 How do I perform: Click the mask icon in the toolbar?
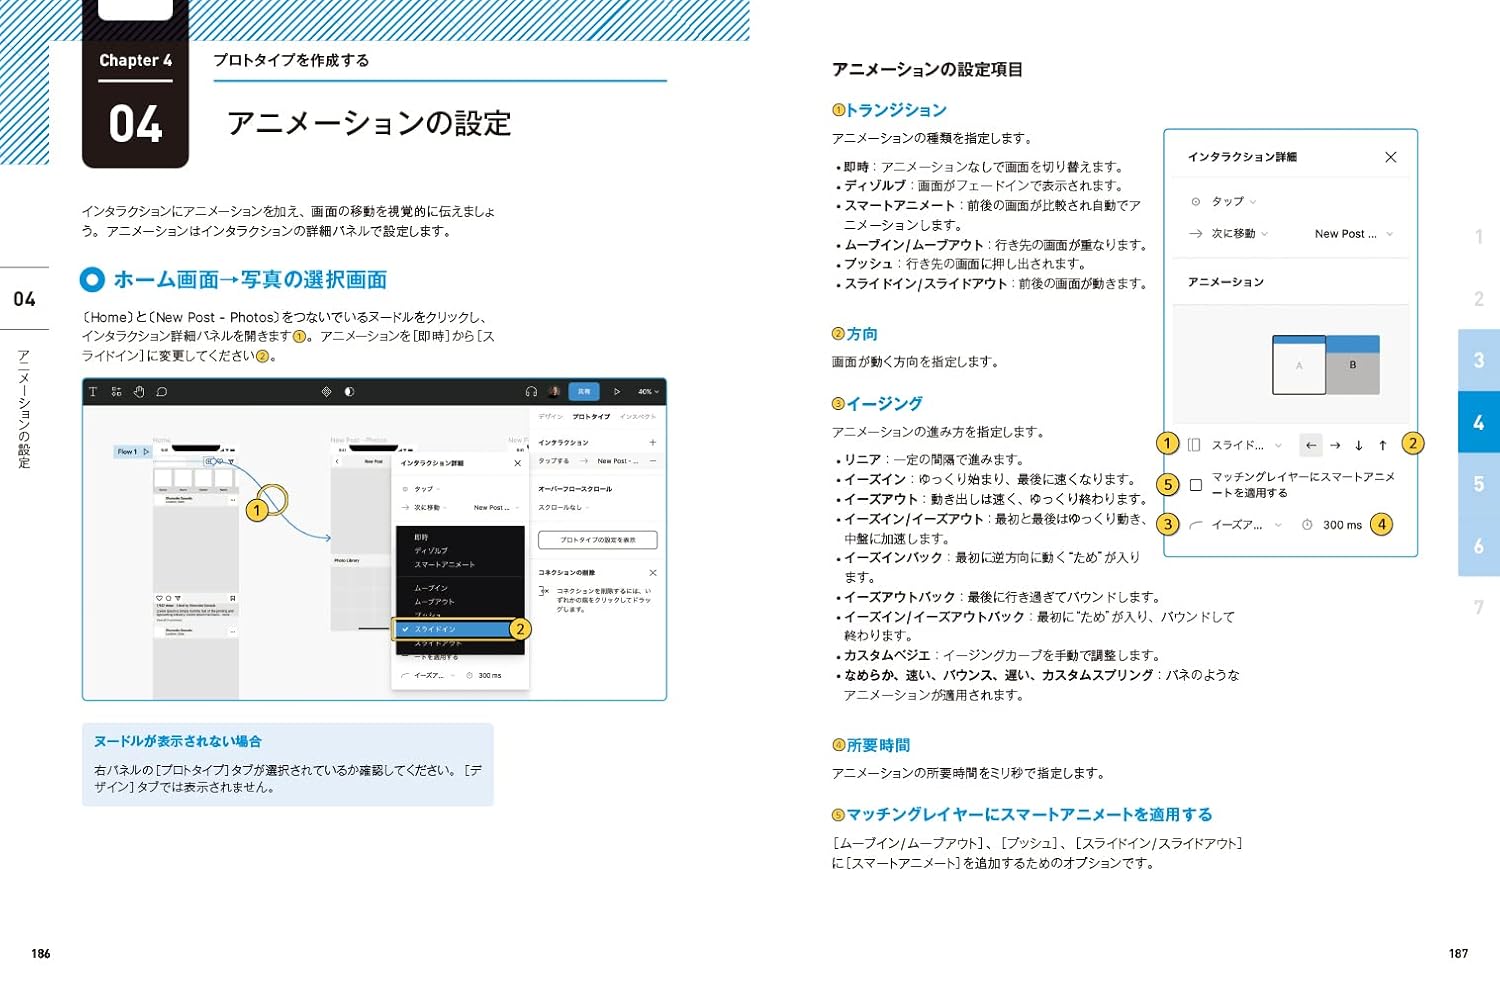click(x=349, y=392)
